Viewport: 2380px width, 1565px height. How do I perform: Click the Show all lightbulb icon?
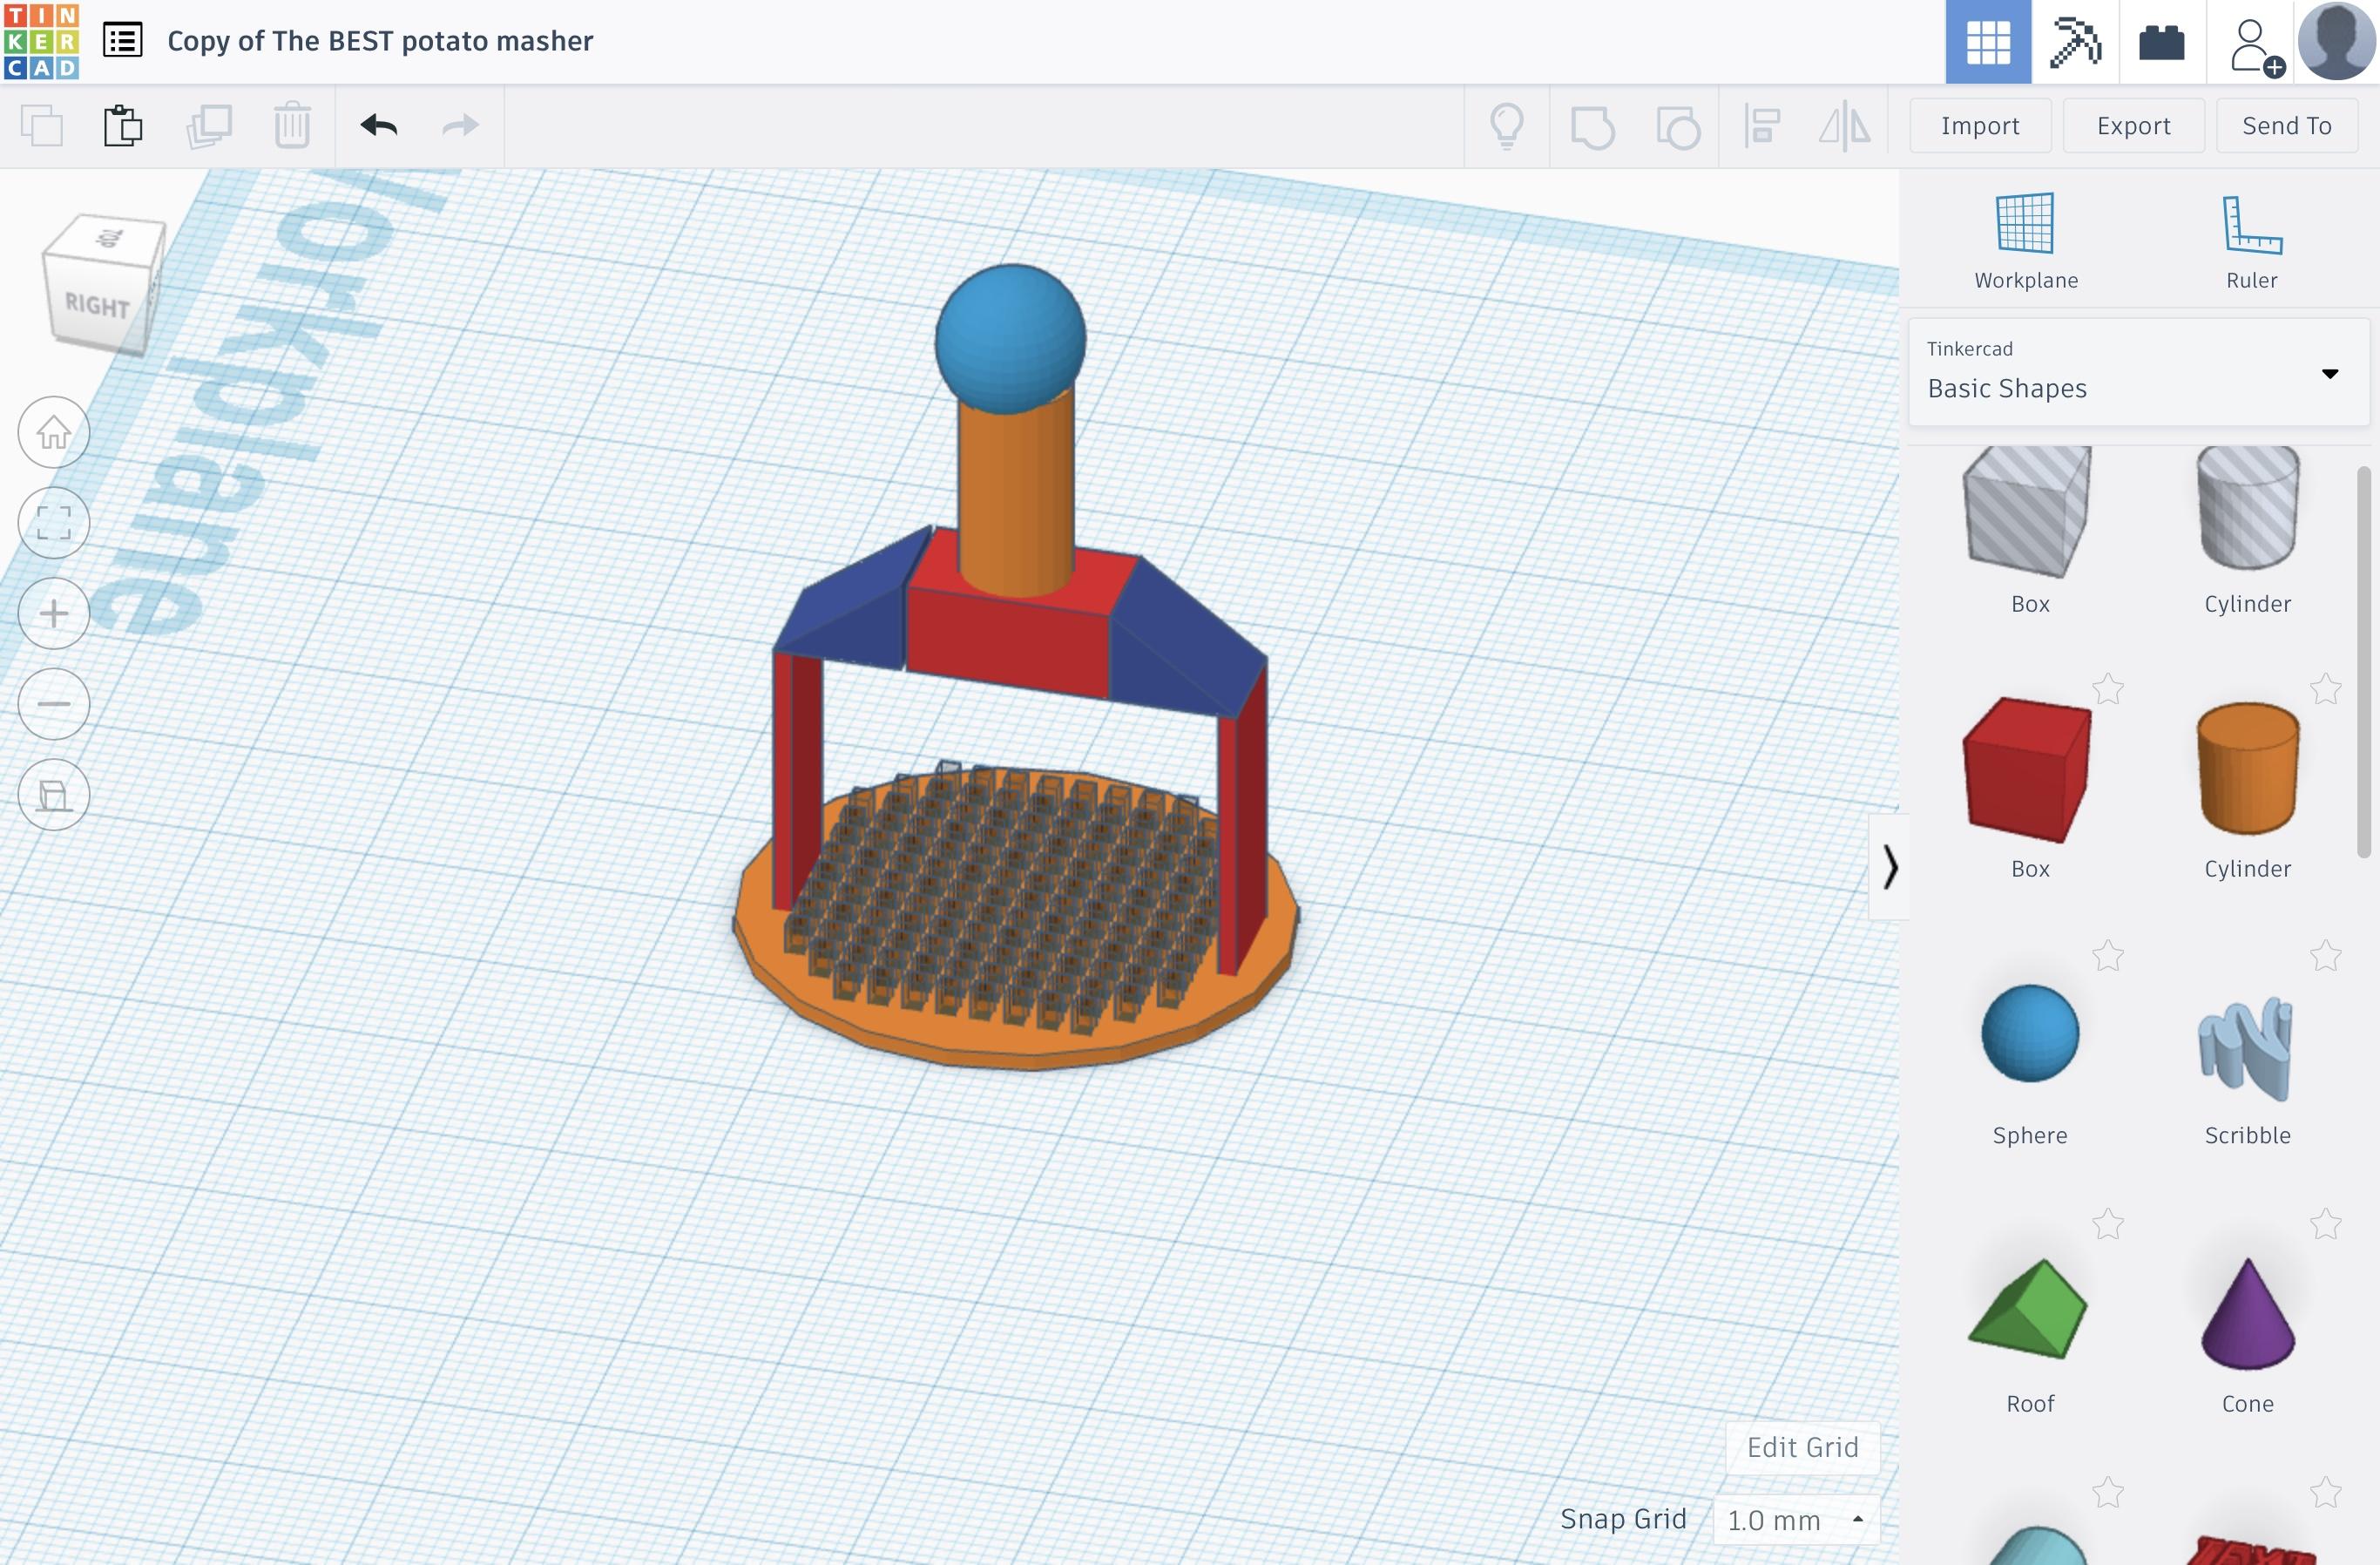pyautogui.click(x=1506, y=127)
